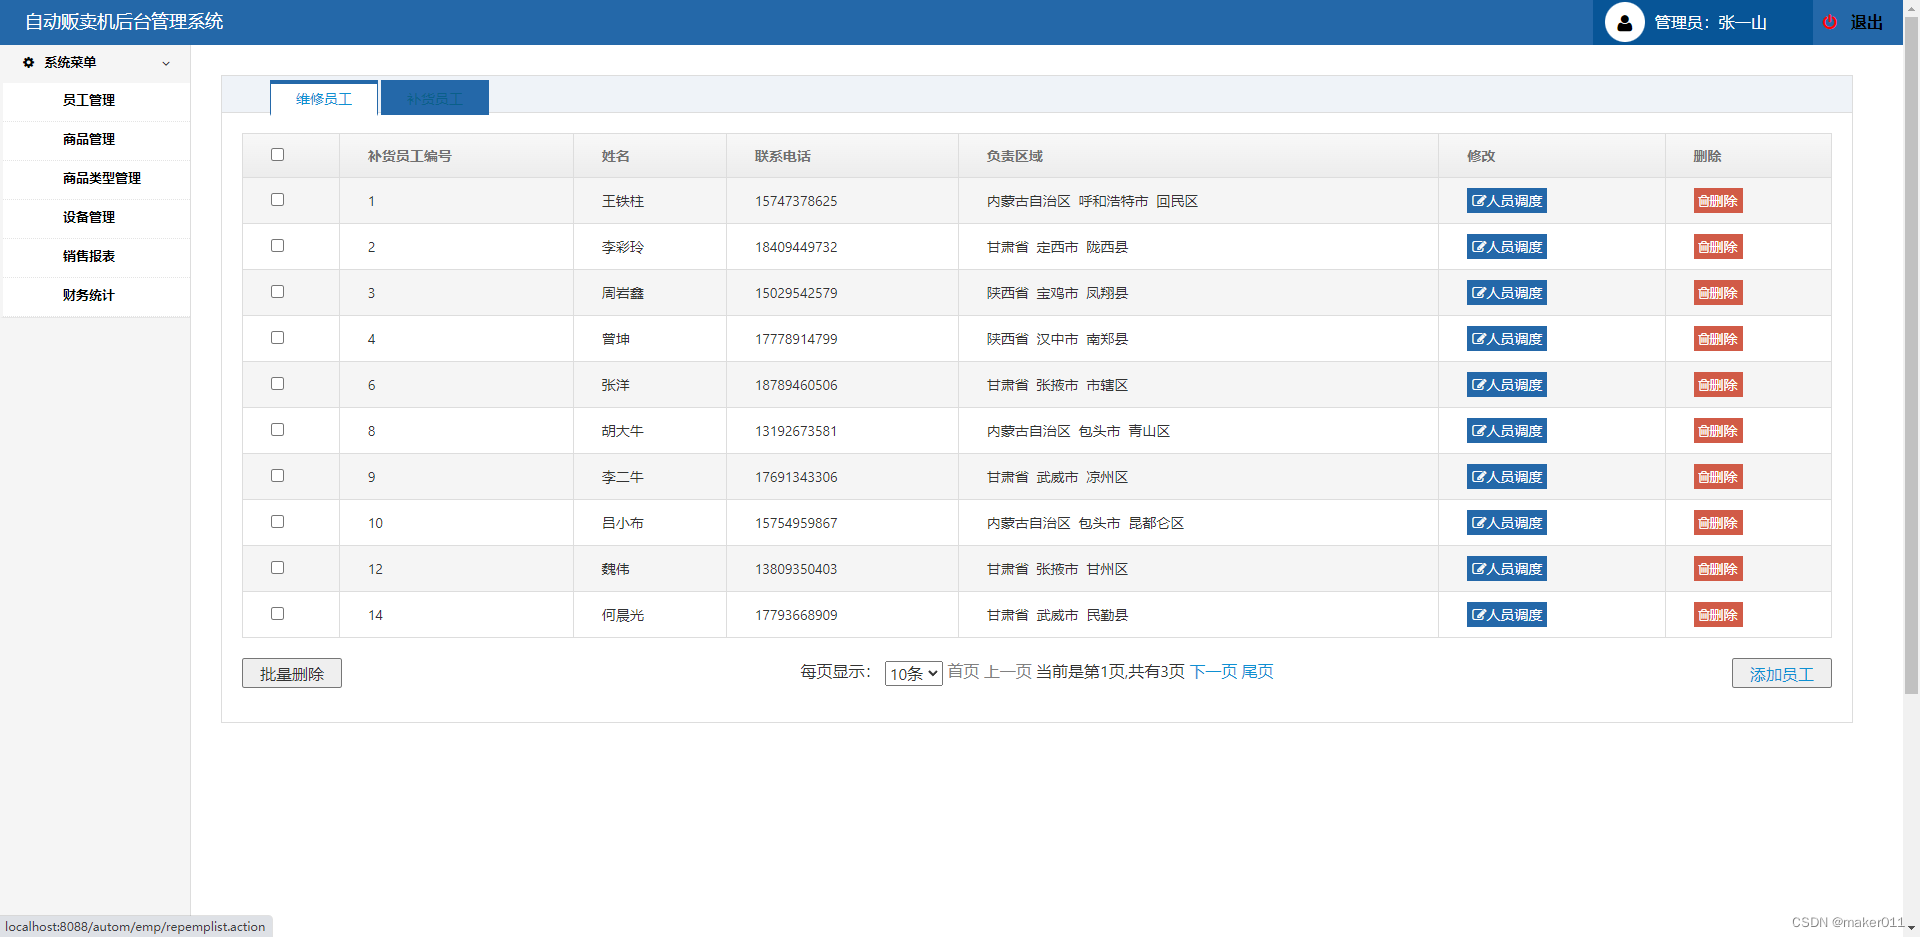Check the box for 李二牛 row
This screenshot has width=1920, height=937.
[277, 476]
